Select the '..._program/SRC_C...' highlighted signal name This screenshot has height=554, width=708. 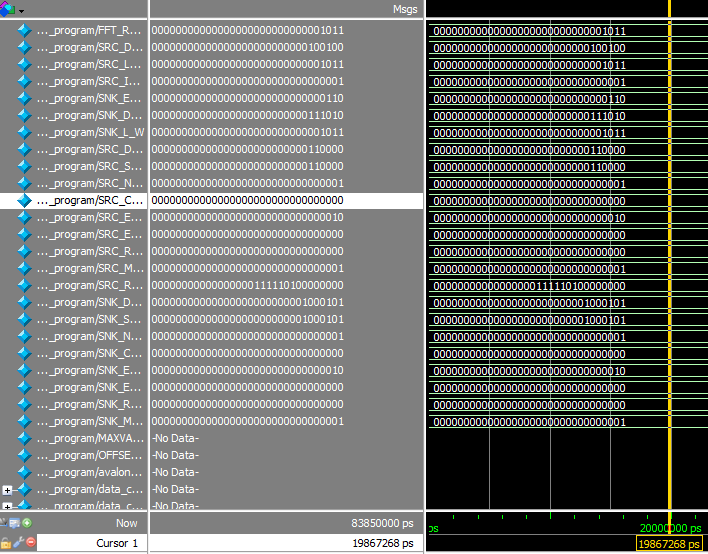pyautogui.click(x=90, y=200)
